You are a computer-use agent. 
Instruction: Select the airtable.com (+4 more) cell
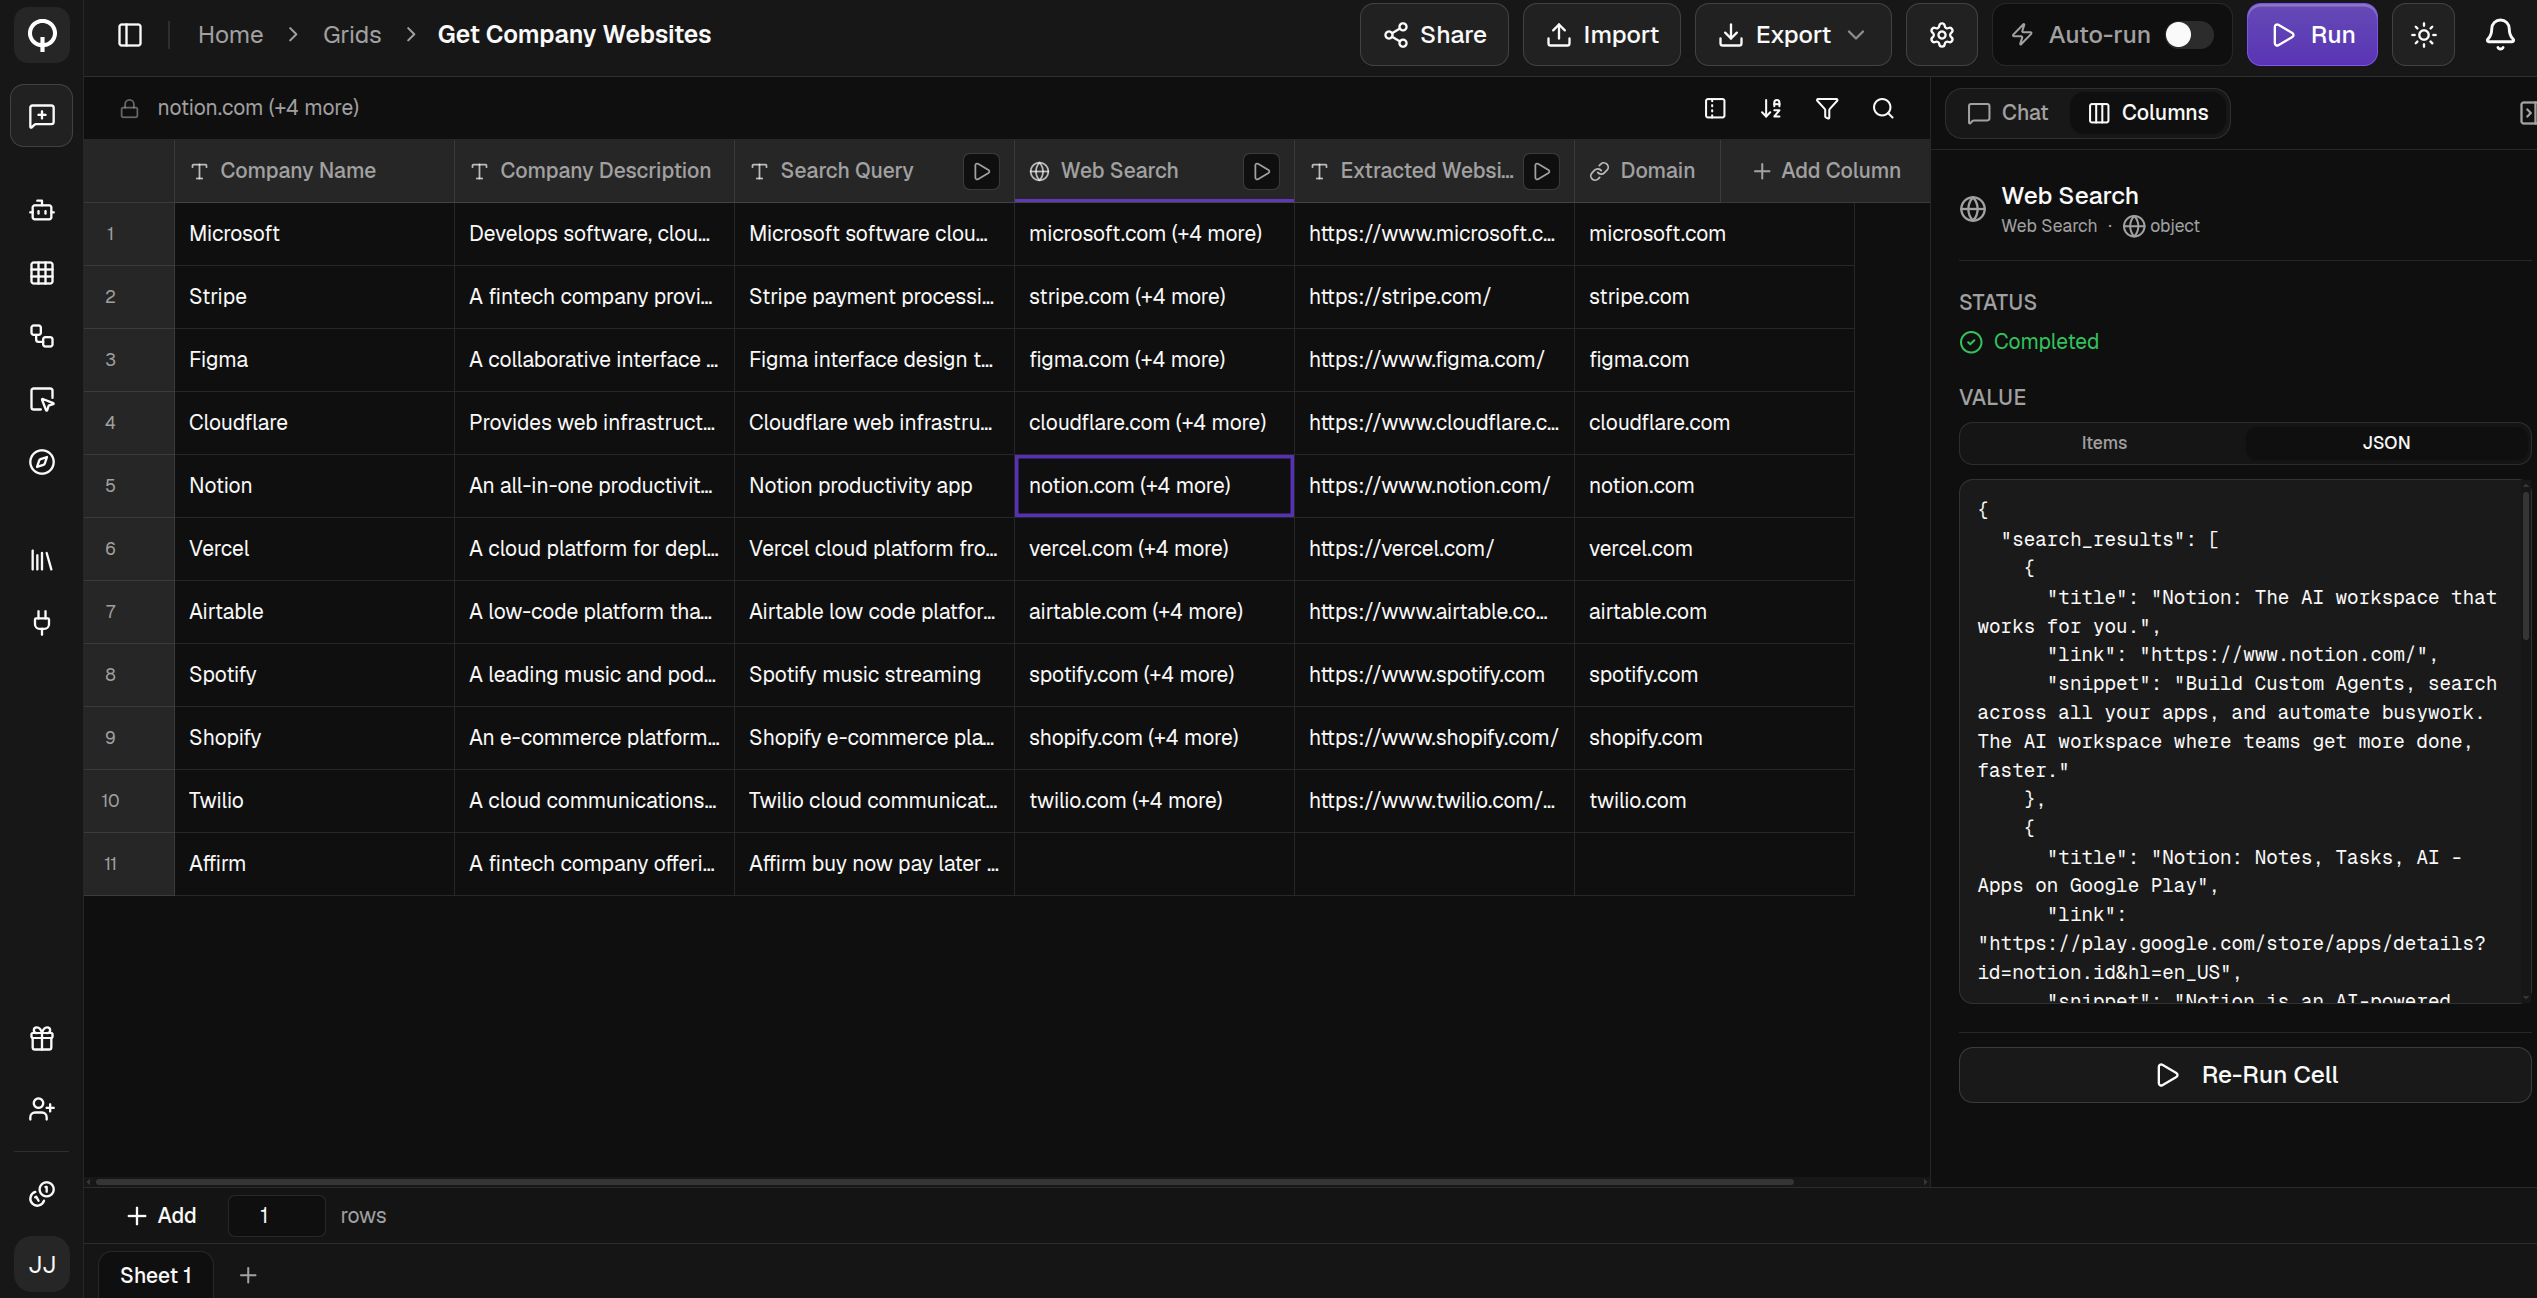coord(1154,612)
